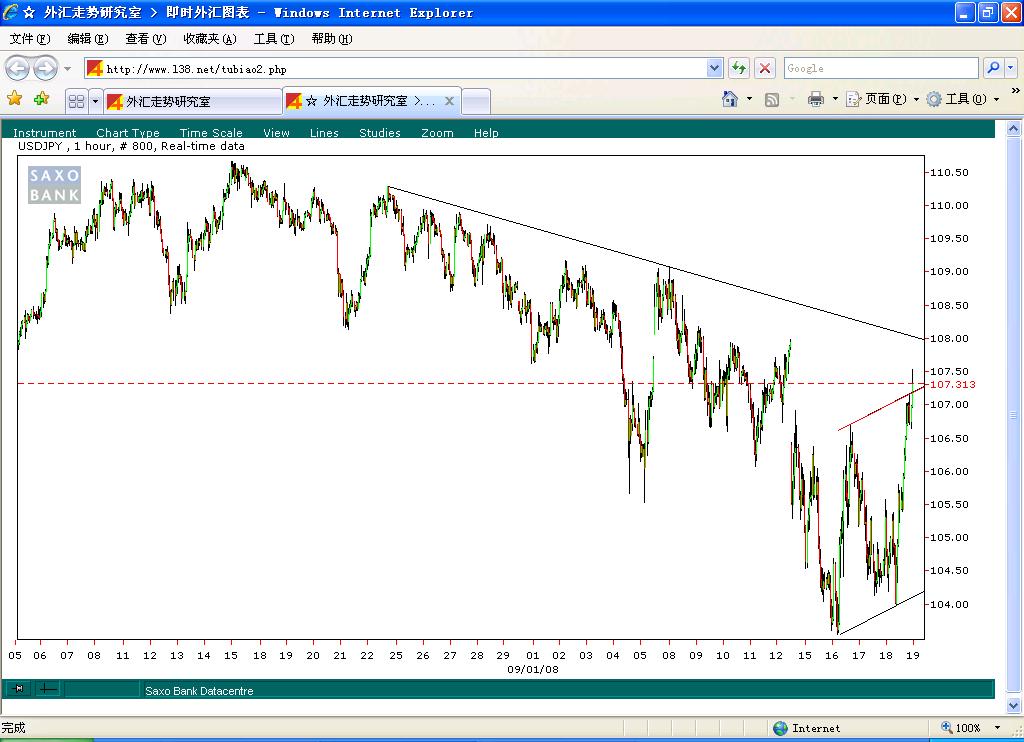Expand the address bar history dropdown
This screenshot has height=742, width=1024.
(714, 68)
